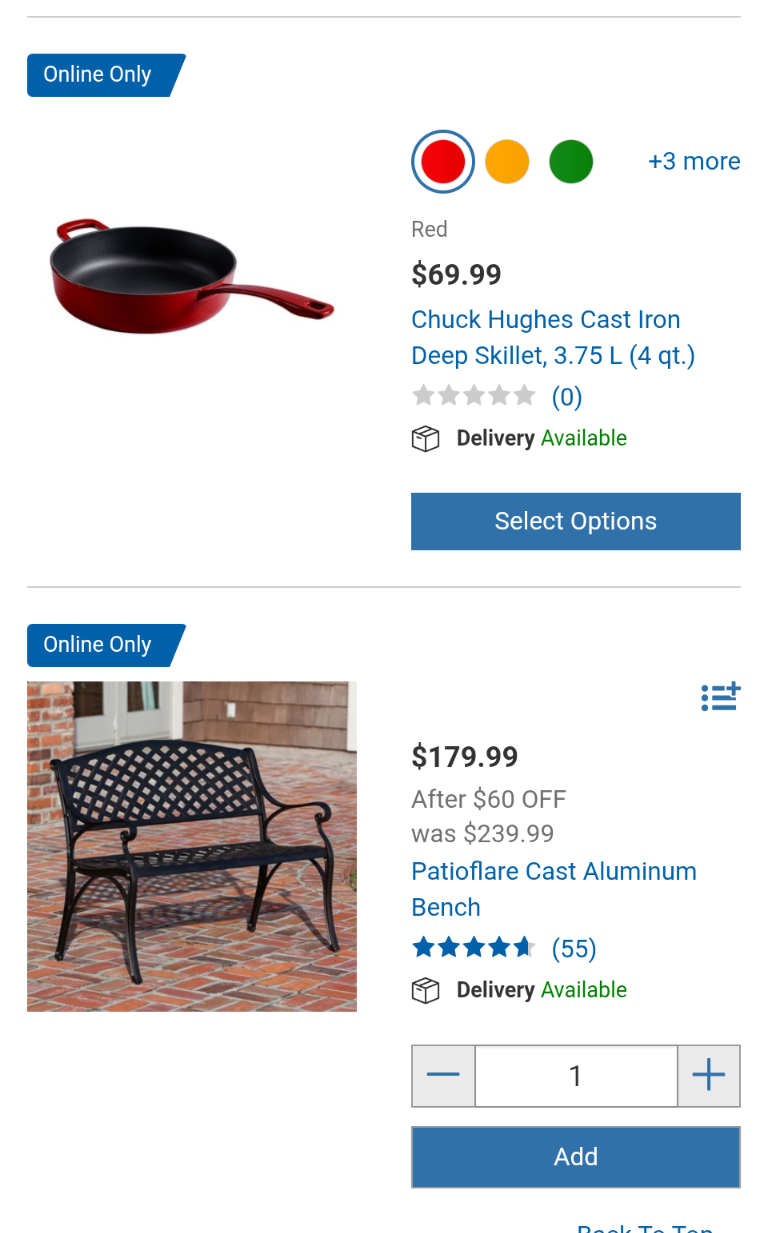760x1233 pixels.
Task: Select the green color swatch
Action: click(x=571, y=161)
